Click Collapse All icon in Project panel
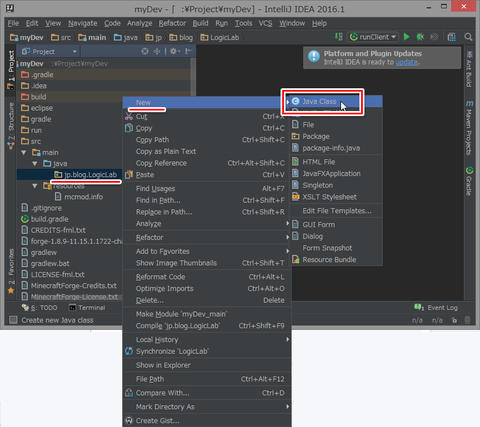 157,51
